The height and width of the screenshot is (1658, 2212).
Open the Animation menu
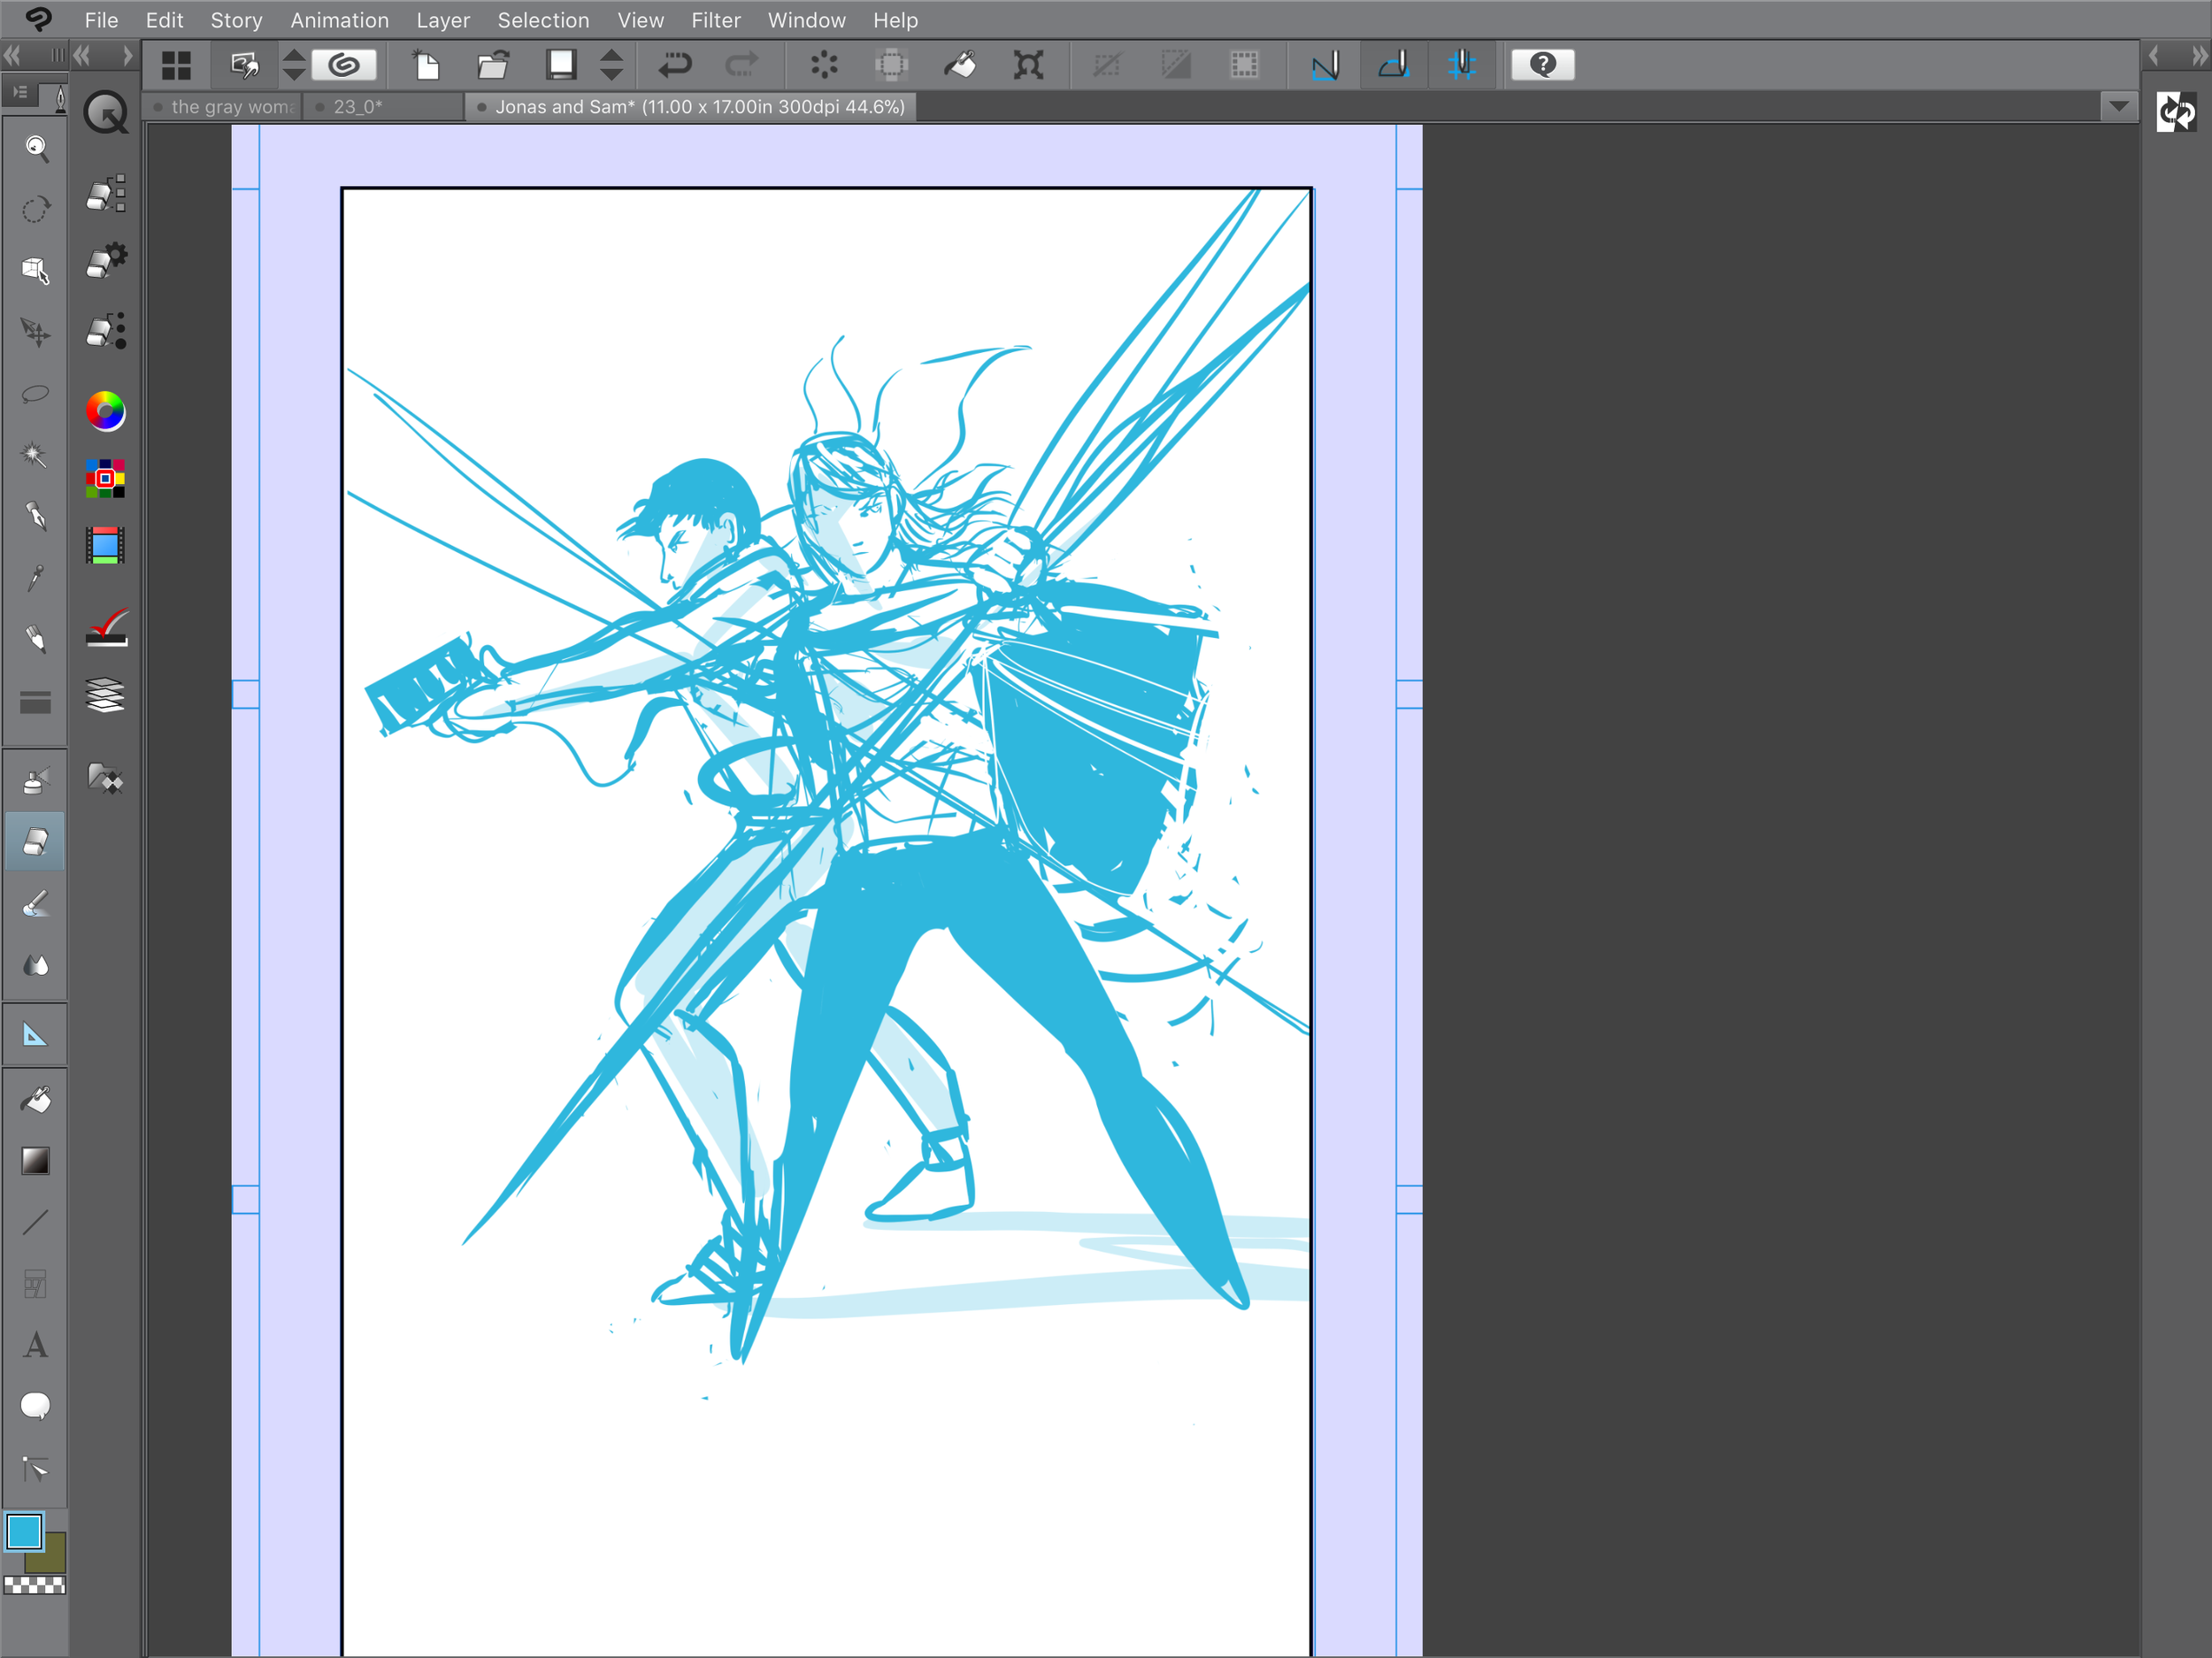tap(340, 20)
